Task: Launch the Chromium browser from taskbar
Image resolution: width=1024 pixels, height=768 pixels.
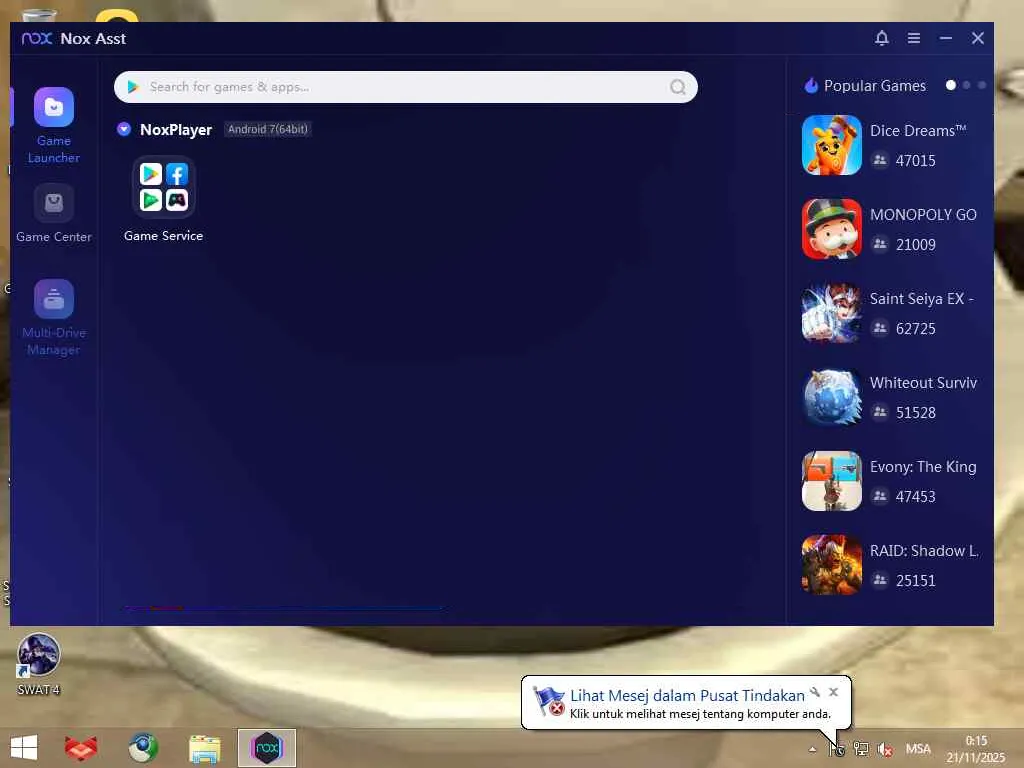Action: click(x=143, y=748)
